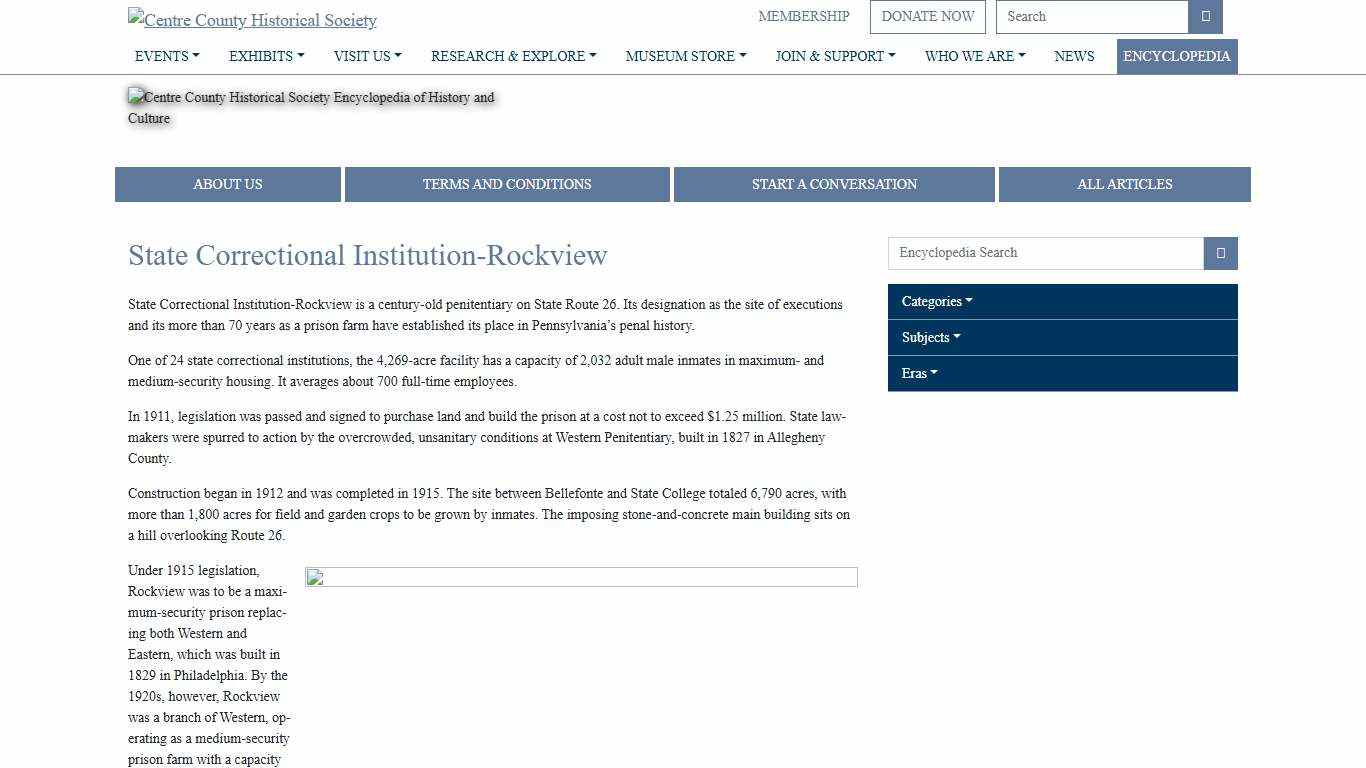The image size is (1366, 768).
Task: Open the JOIN & SUPPORT menu
Action: (x=835, y=56)
